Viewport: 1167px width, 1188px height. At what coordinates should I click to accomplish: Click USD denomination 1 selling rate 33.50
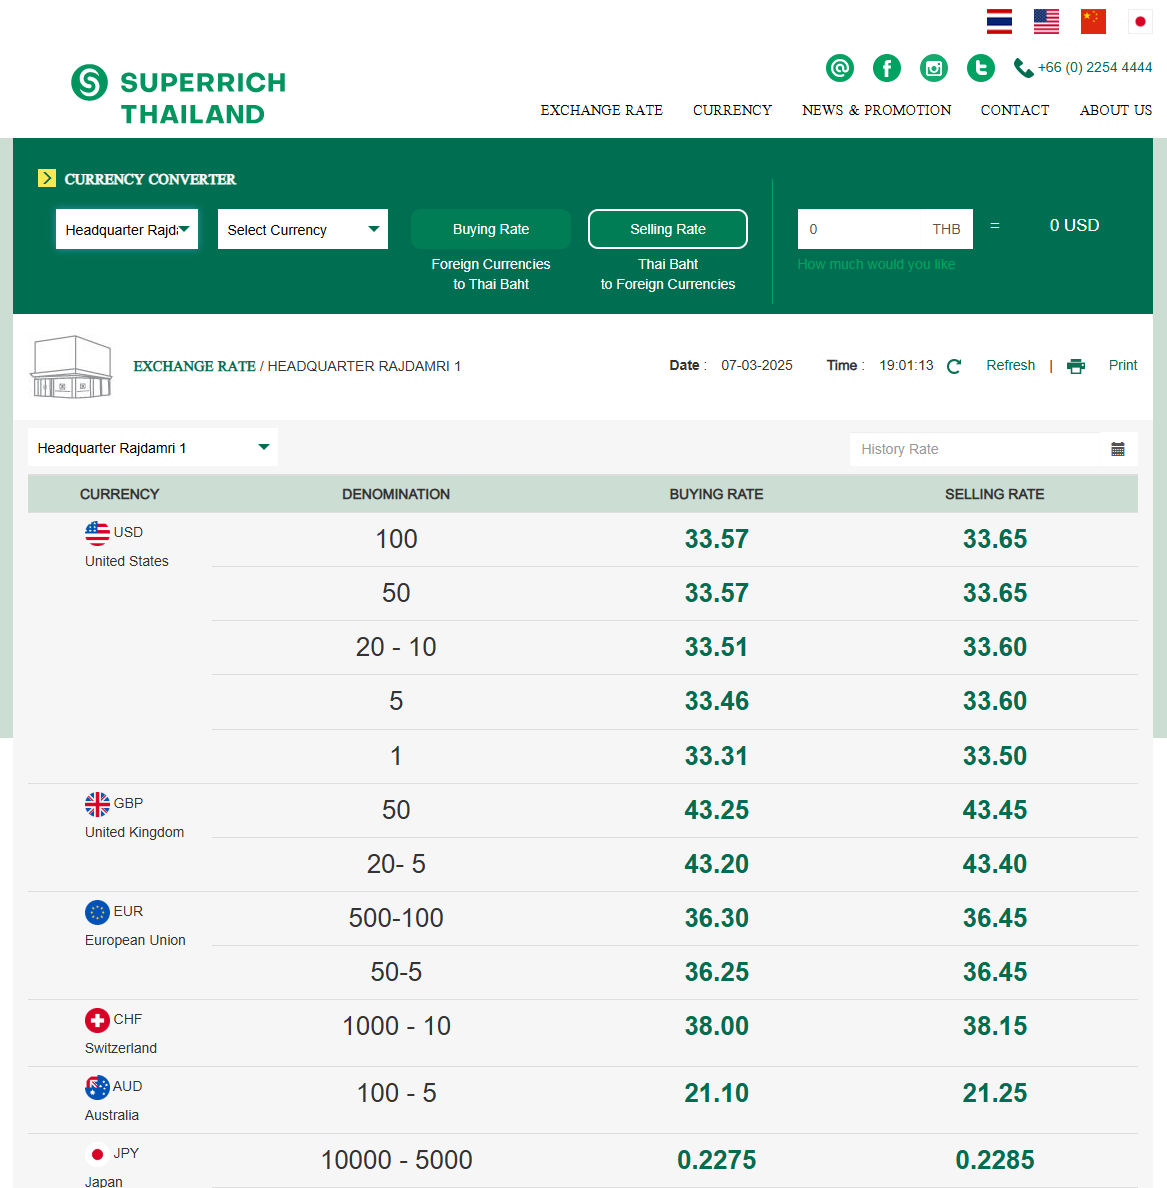tap(994, 755)
